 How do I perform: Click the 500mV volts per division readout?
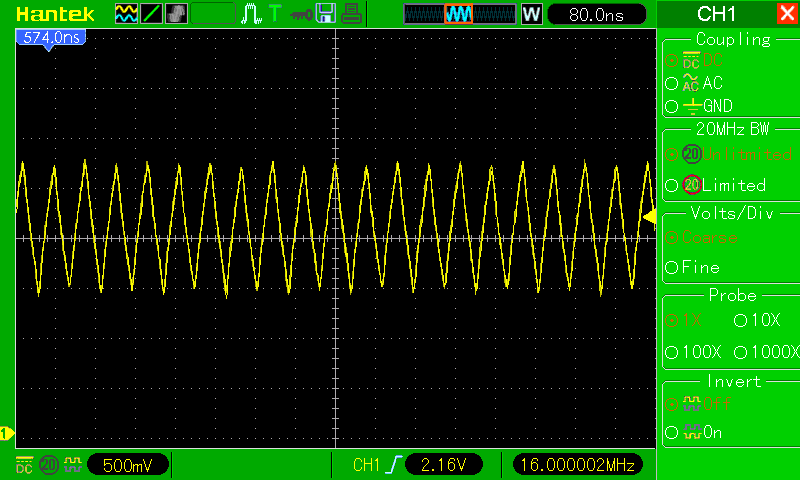tap(128, 465)
